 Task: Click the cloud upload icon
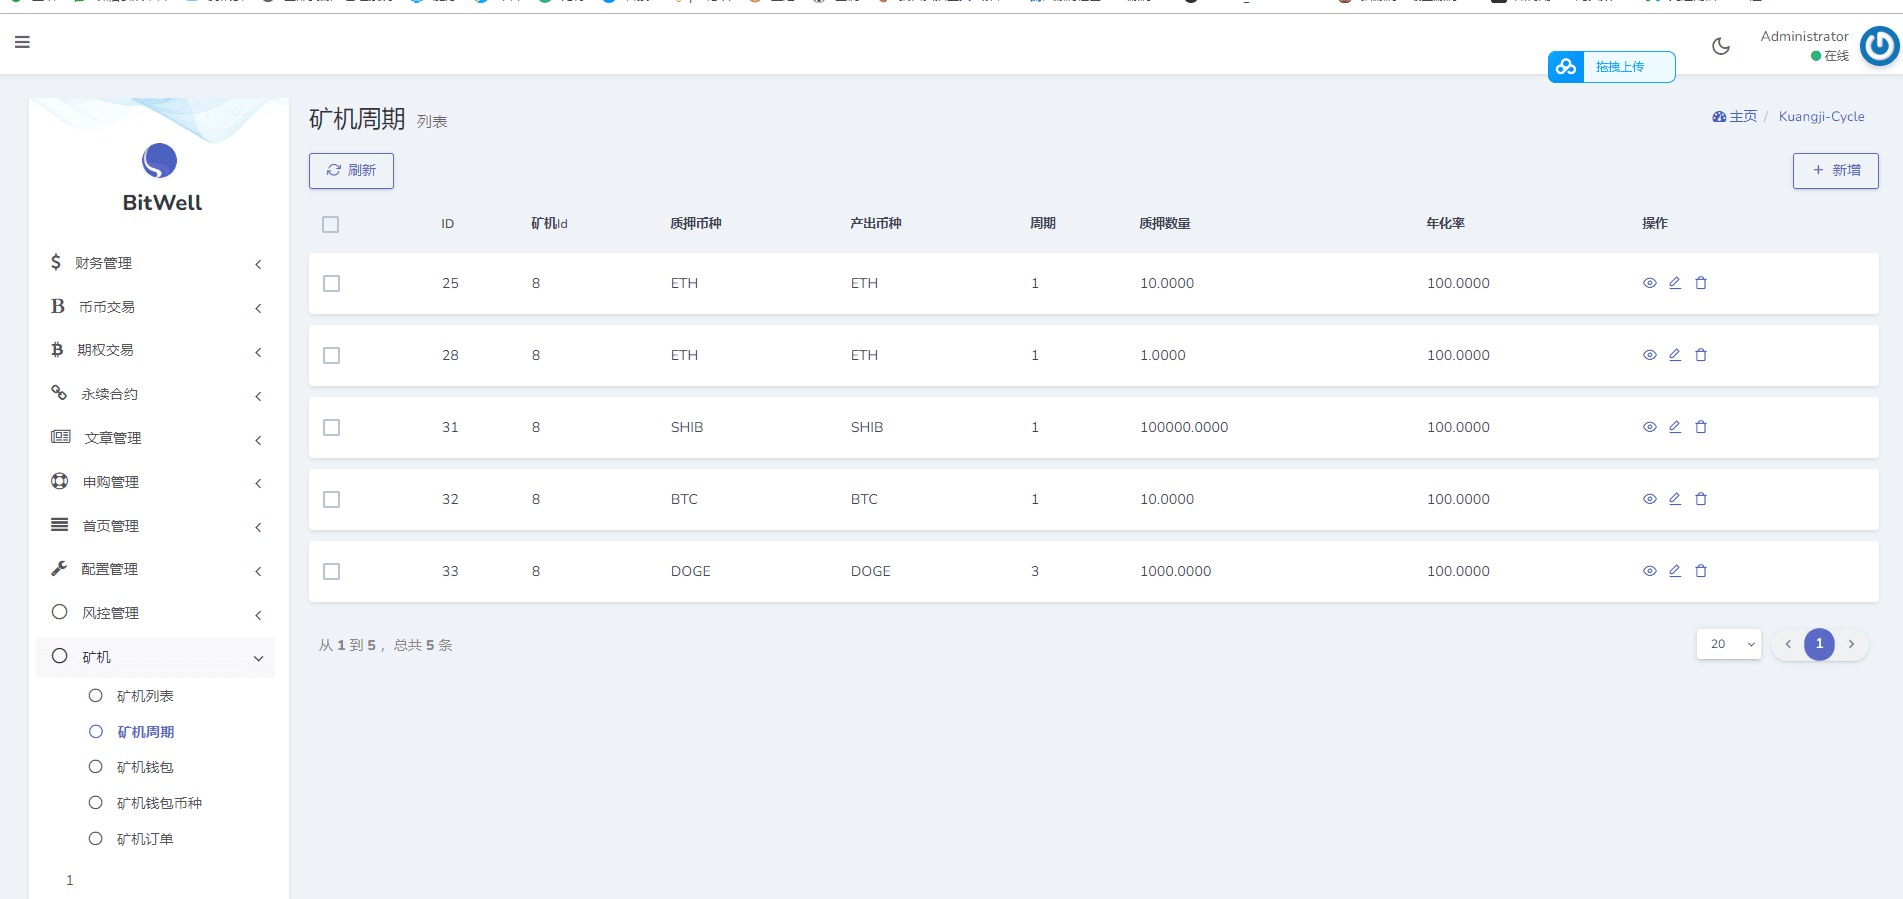[1566, 67]
